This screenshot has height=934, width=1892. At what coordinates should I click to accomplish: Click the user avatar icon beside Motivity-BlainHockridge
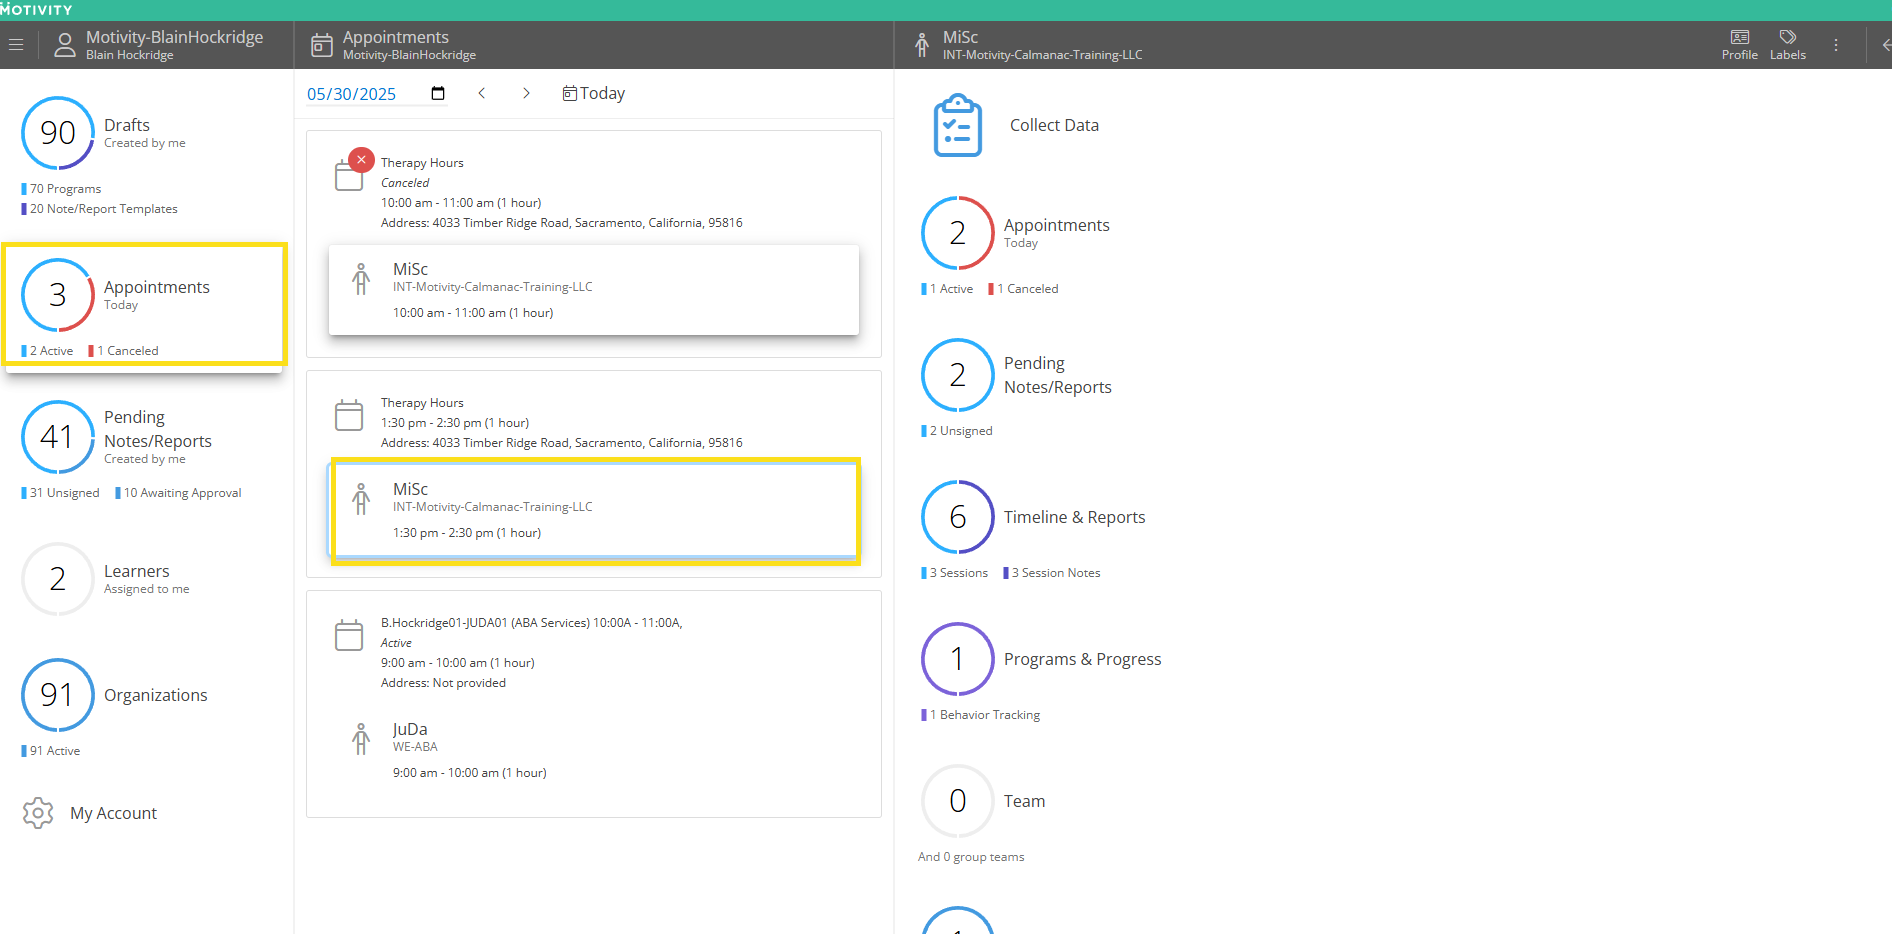click(65, 45)
